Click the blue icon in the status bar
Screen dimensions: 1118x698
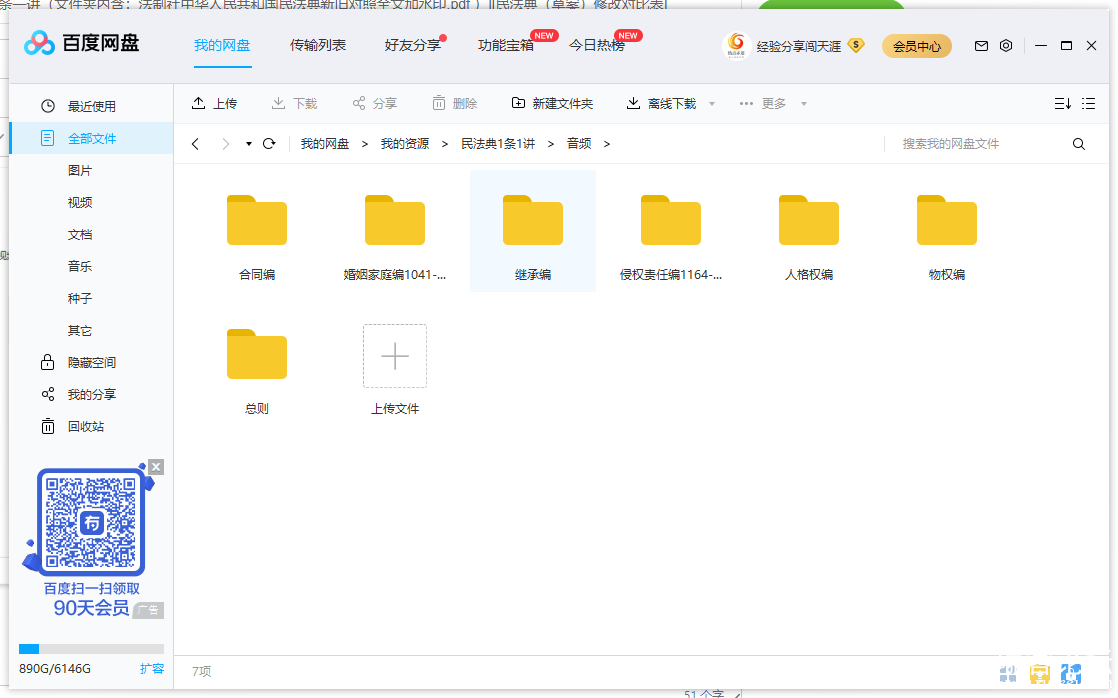pyautogui.click(x=1071, y=673)
